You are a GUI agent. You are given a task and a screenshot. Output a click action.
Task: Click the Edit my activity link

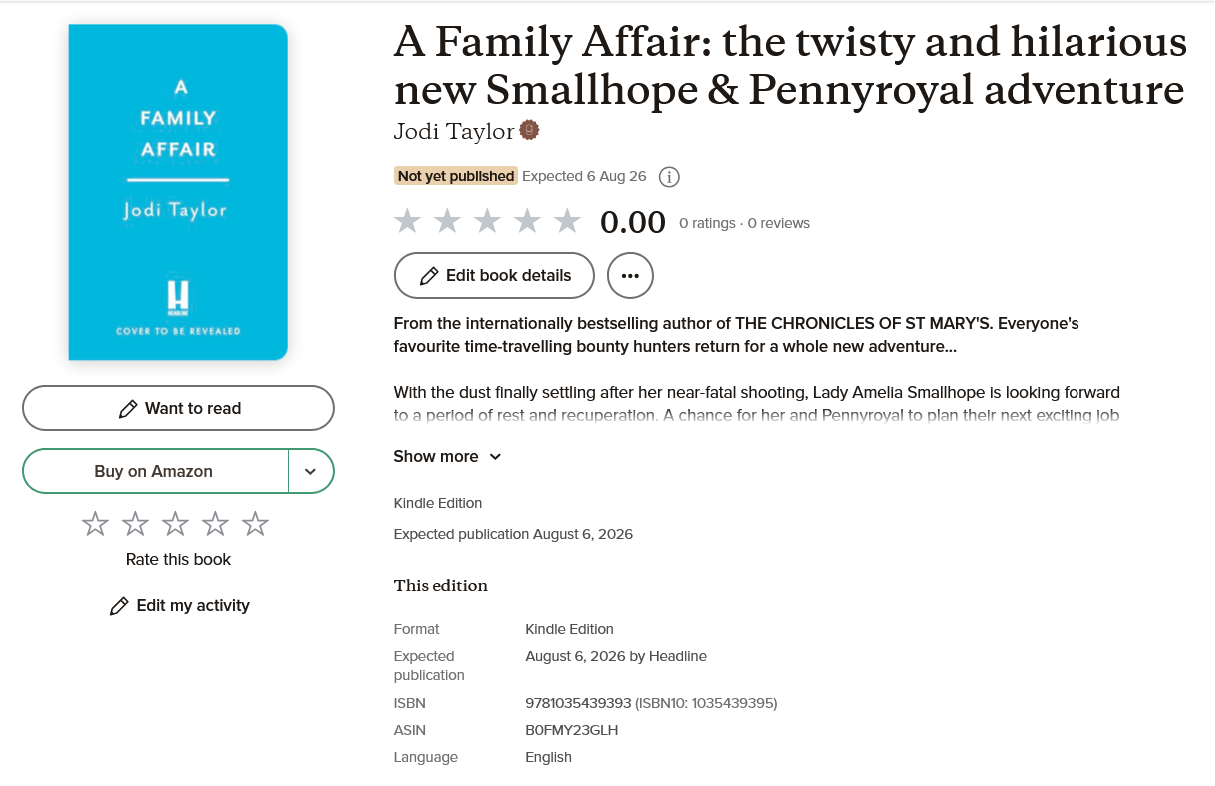pos(192,605)
